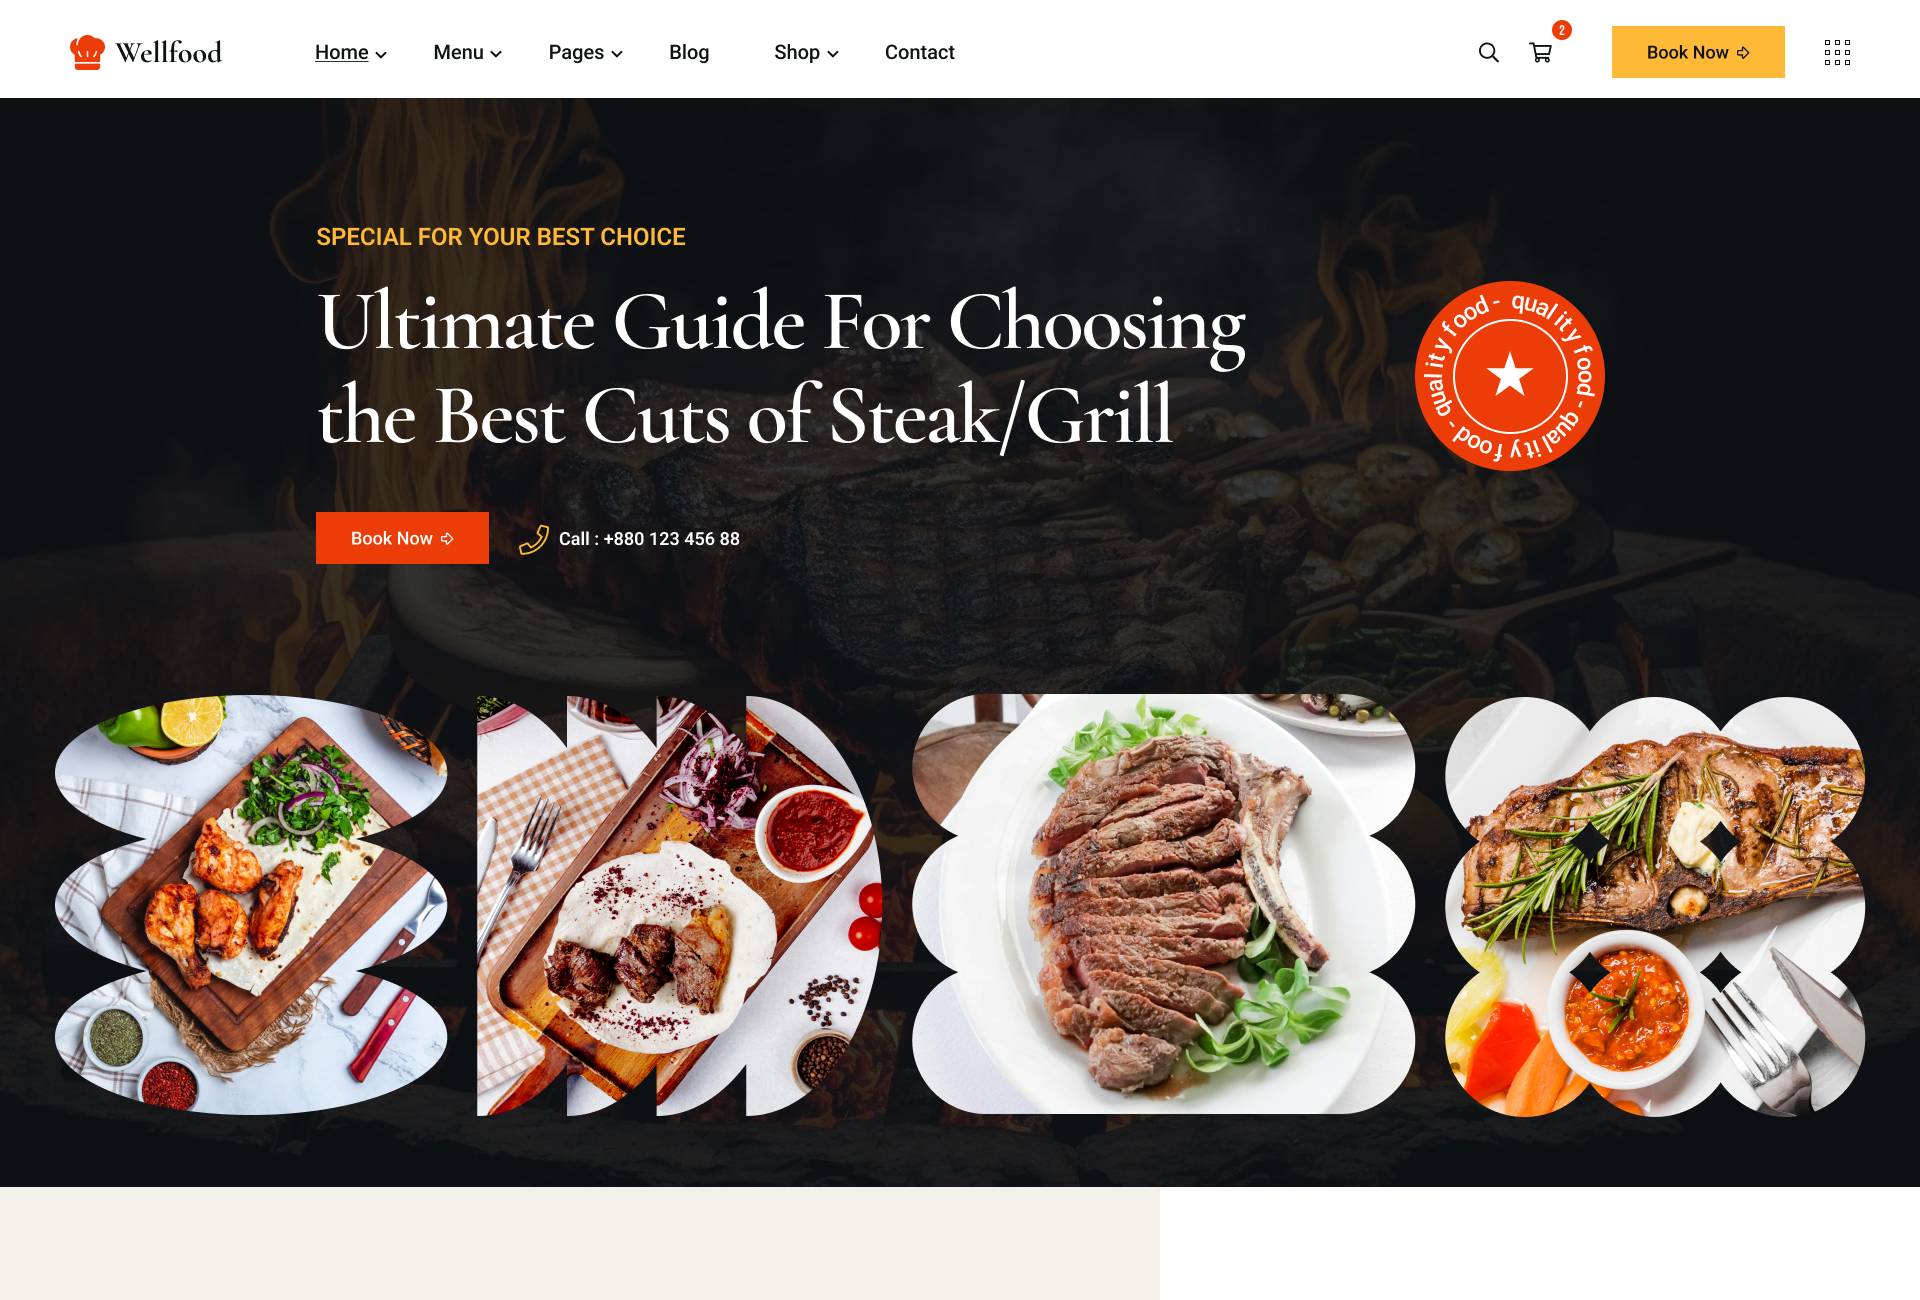The height and width of the screenshot is (1300, 1920).
Task: Click the red Book Now button
Action: 402,538
